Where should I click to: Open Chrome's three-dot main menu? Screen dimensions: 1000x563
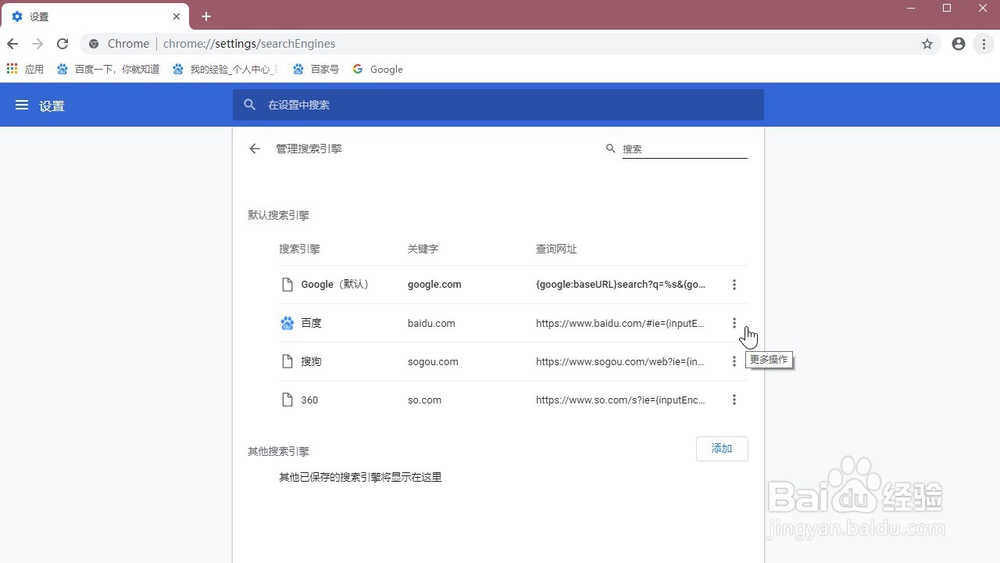[x=983, y=44]
